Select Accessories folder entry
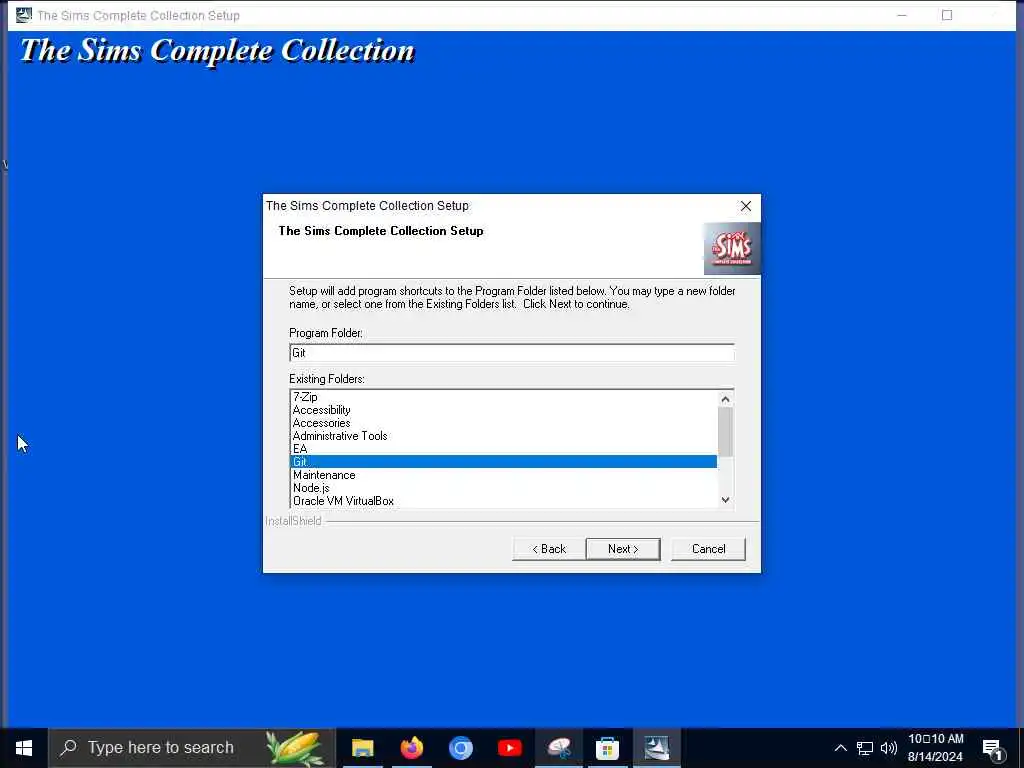Screen dimensions: 1024x768 [x=503, y=423]
